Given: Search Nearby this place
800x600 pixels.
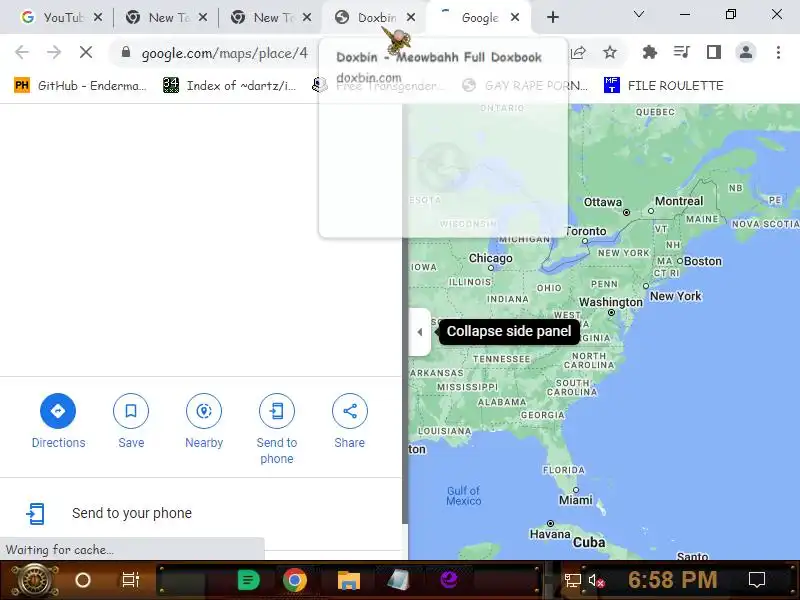Looking at the screenshot, I should [204, 421].
